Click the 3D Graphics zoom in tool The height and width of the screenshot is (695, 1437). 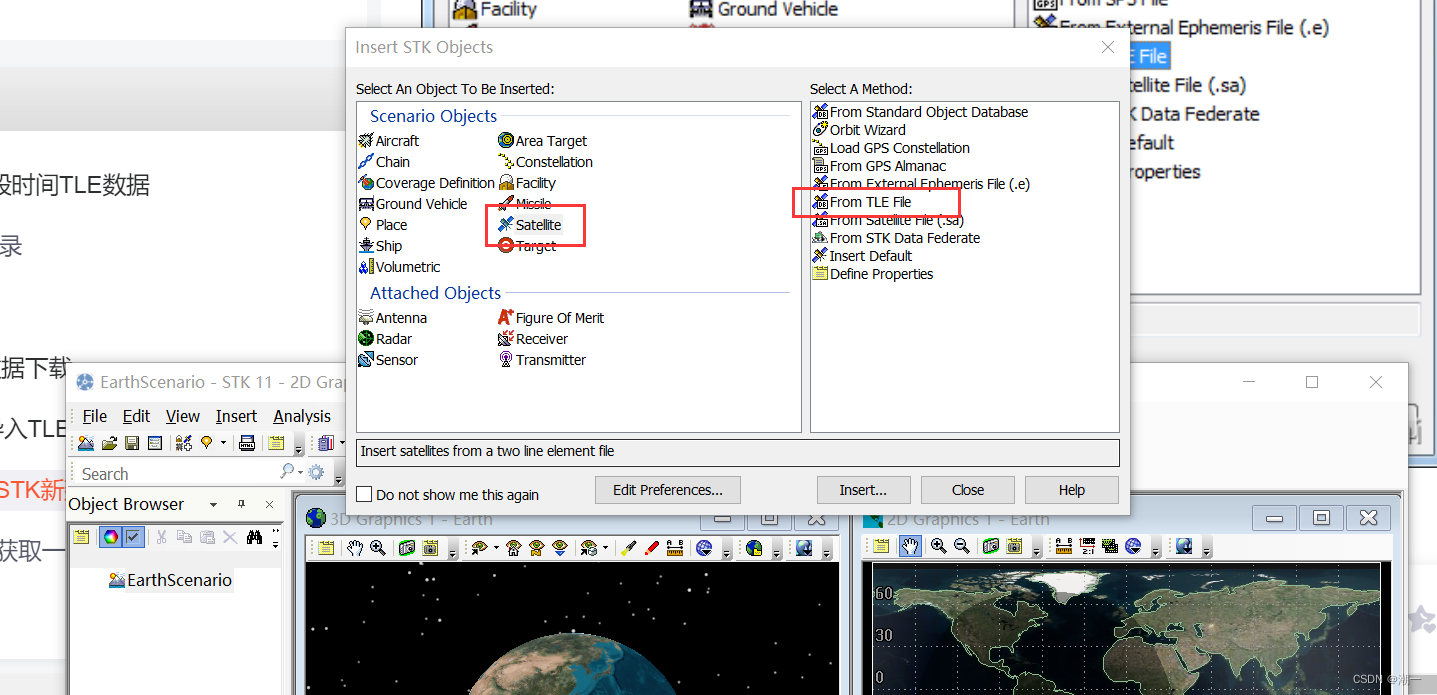378,547
